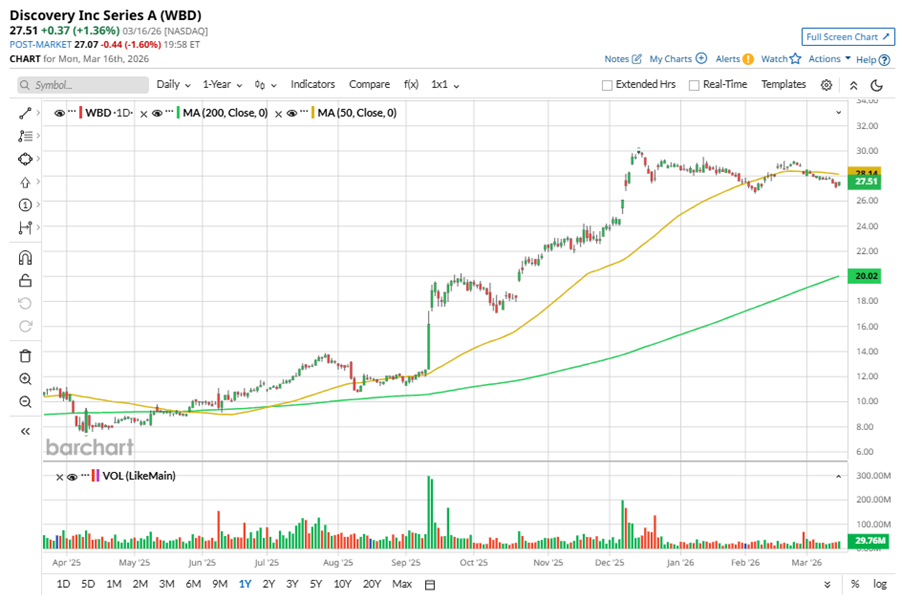Delete drawings with the trash icon
Image resolution: width=902 pixels, height=600 pixels.
pos(25,356)
